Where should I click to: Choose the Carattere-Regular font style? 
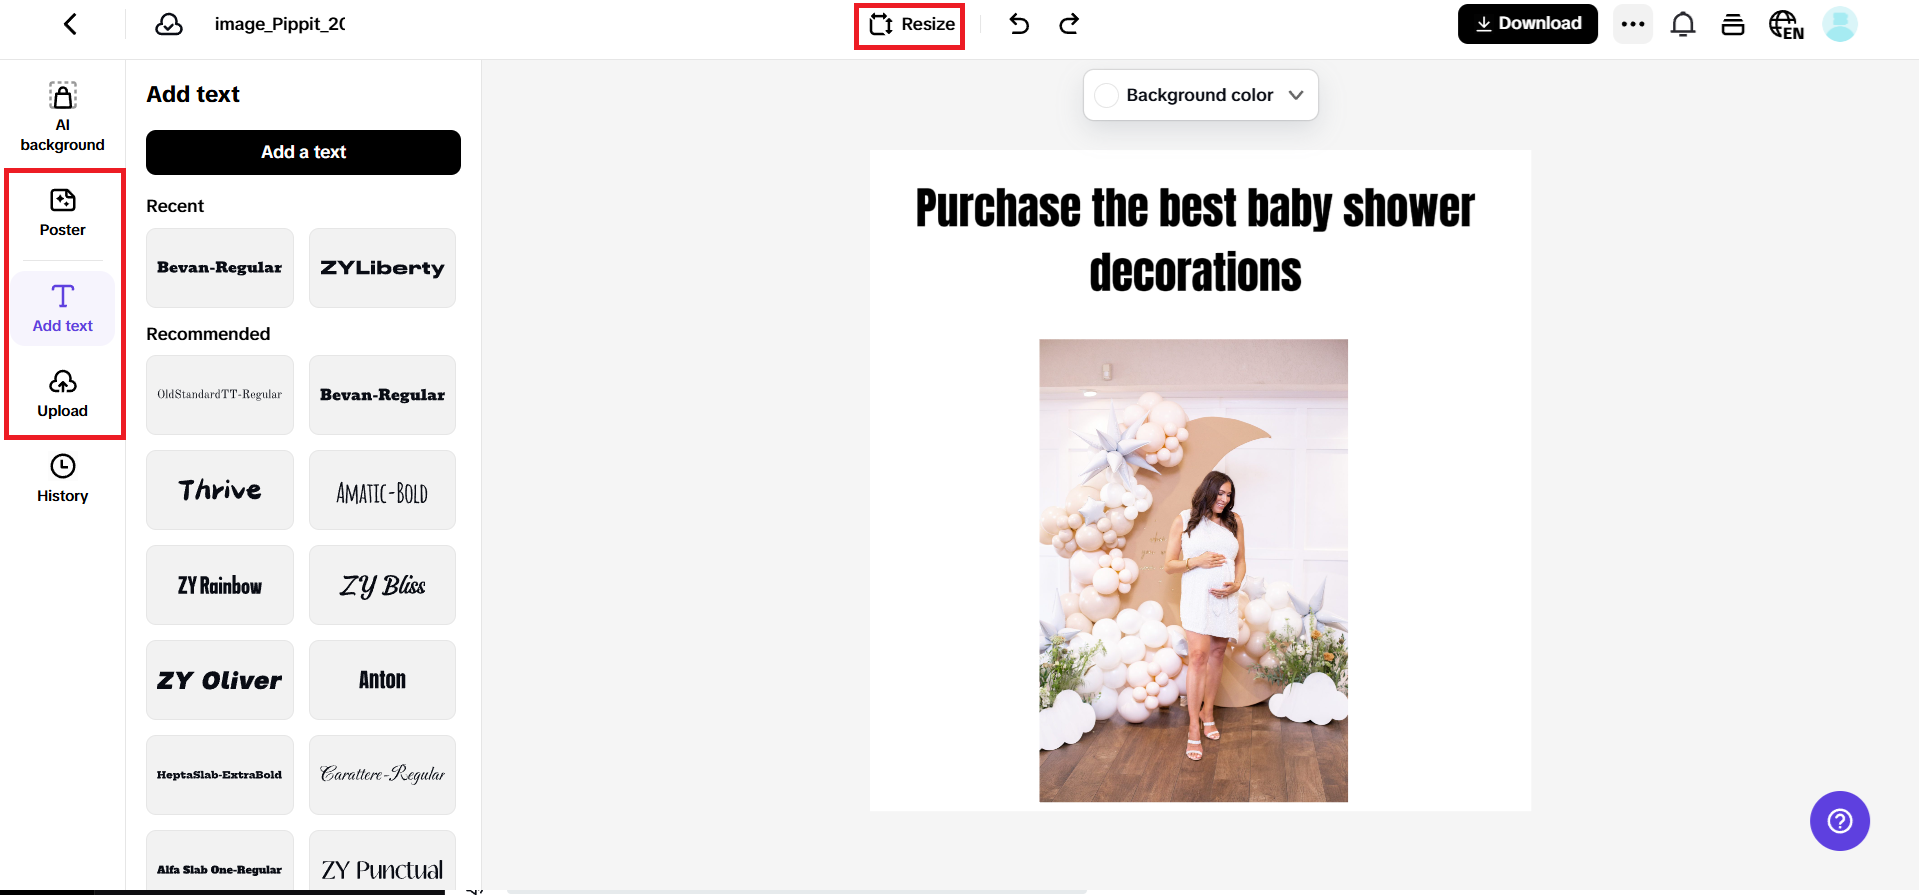click(382, 775)
